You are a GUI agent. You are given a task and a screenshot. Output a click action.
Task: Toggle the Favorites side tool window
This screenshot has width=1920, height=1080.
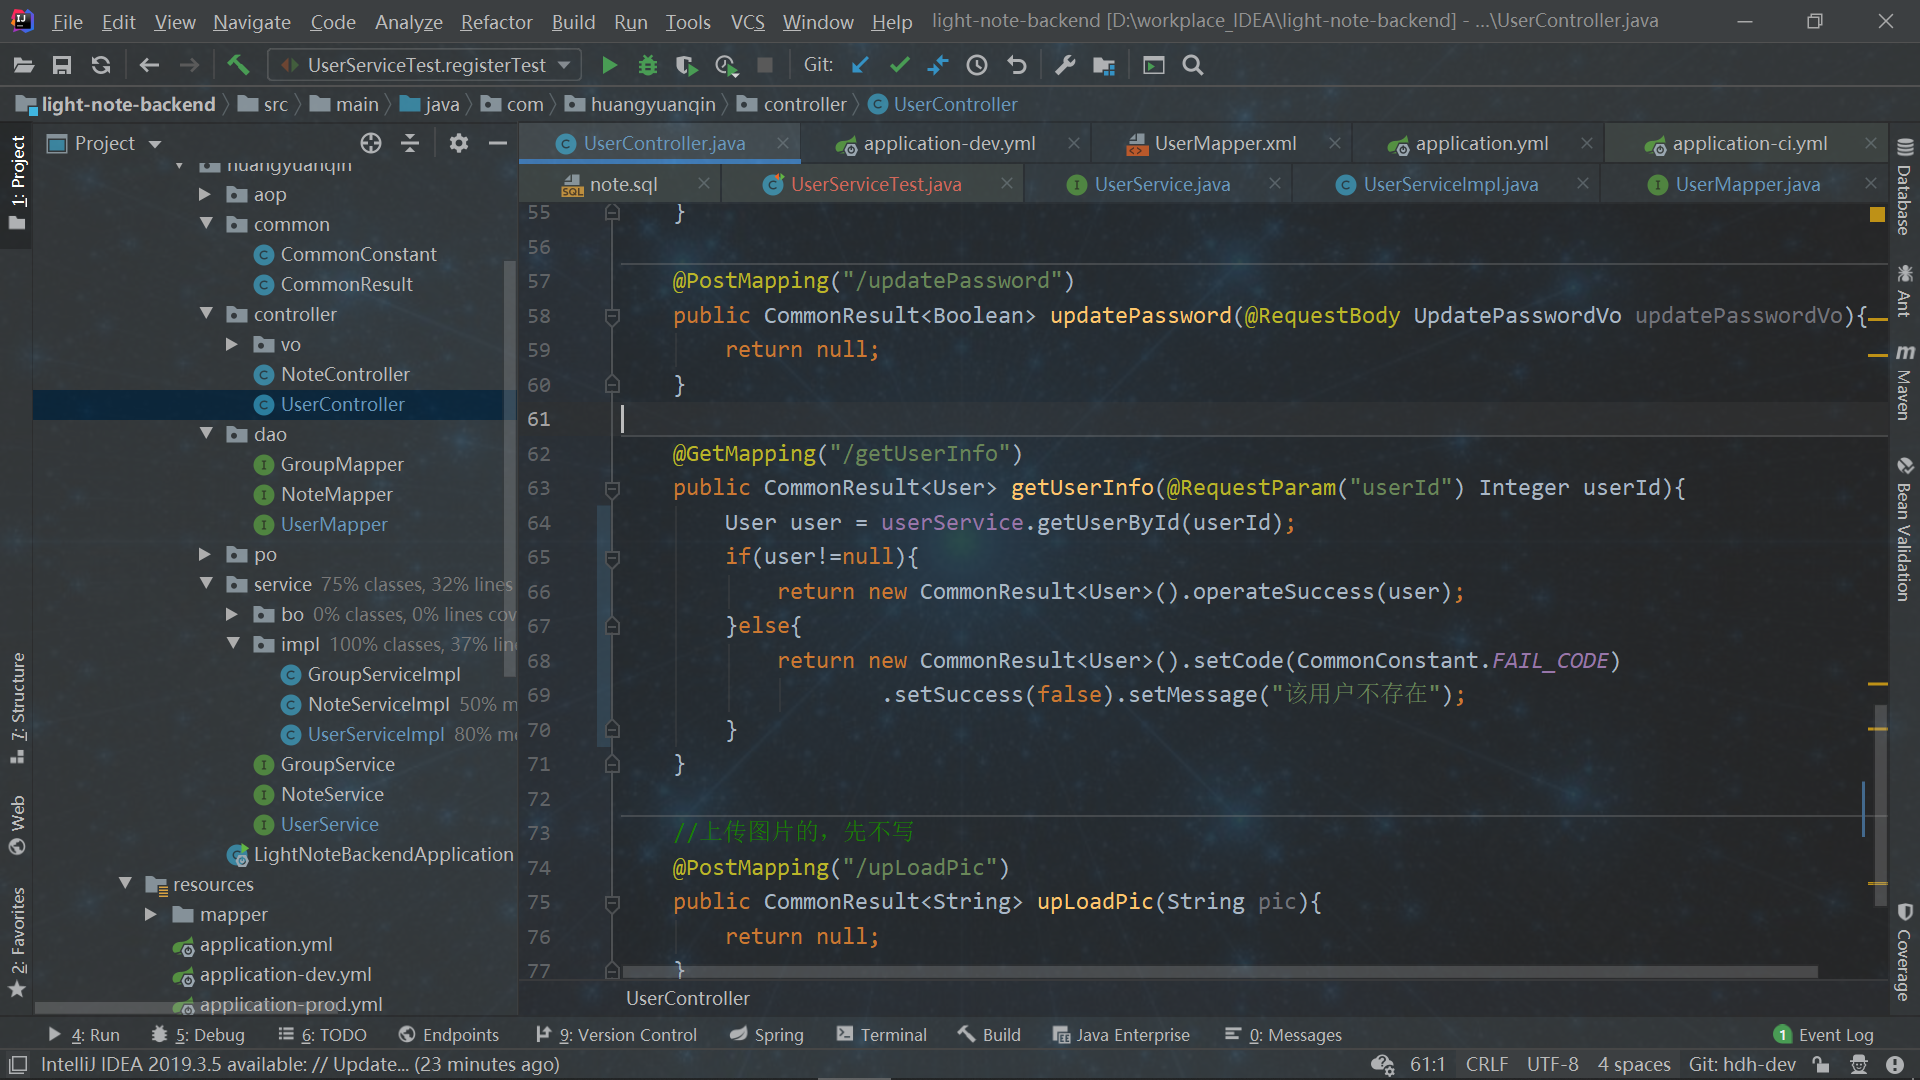click(17, 942)
